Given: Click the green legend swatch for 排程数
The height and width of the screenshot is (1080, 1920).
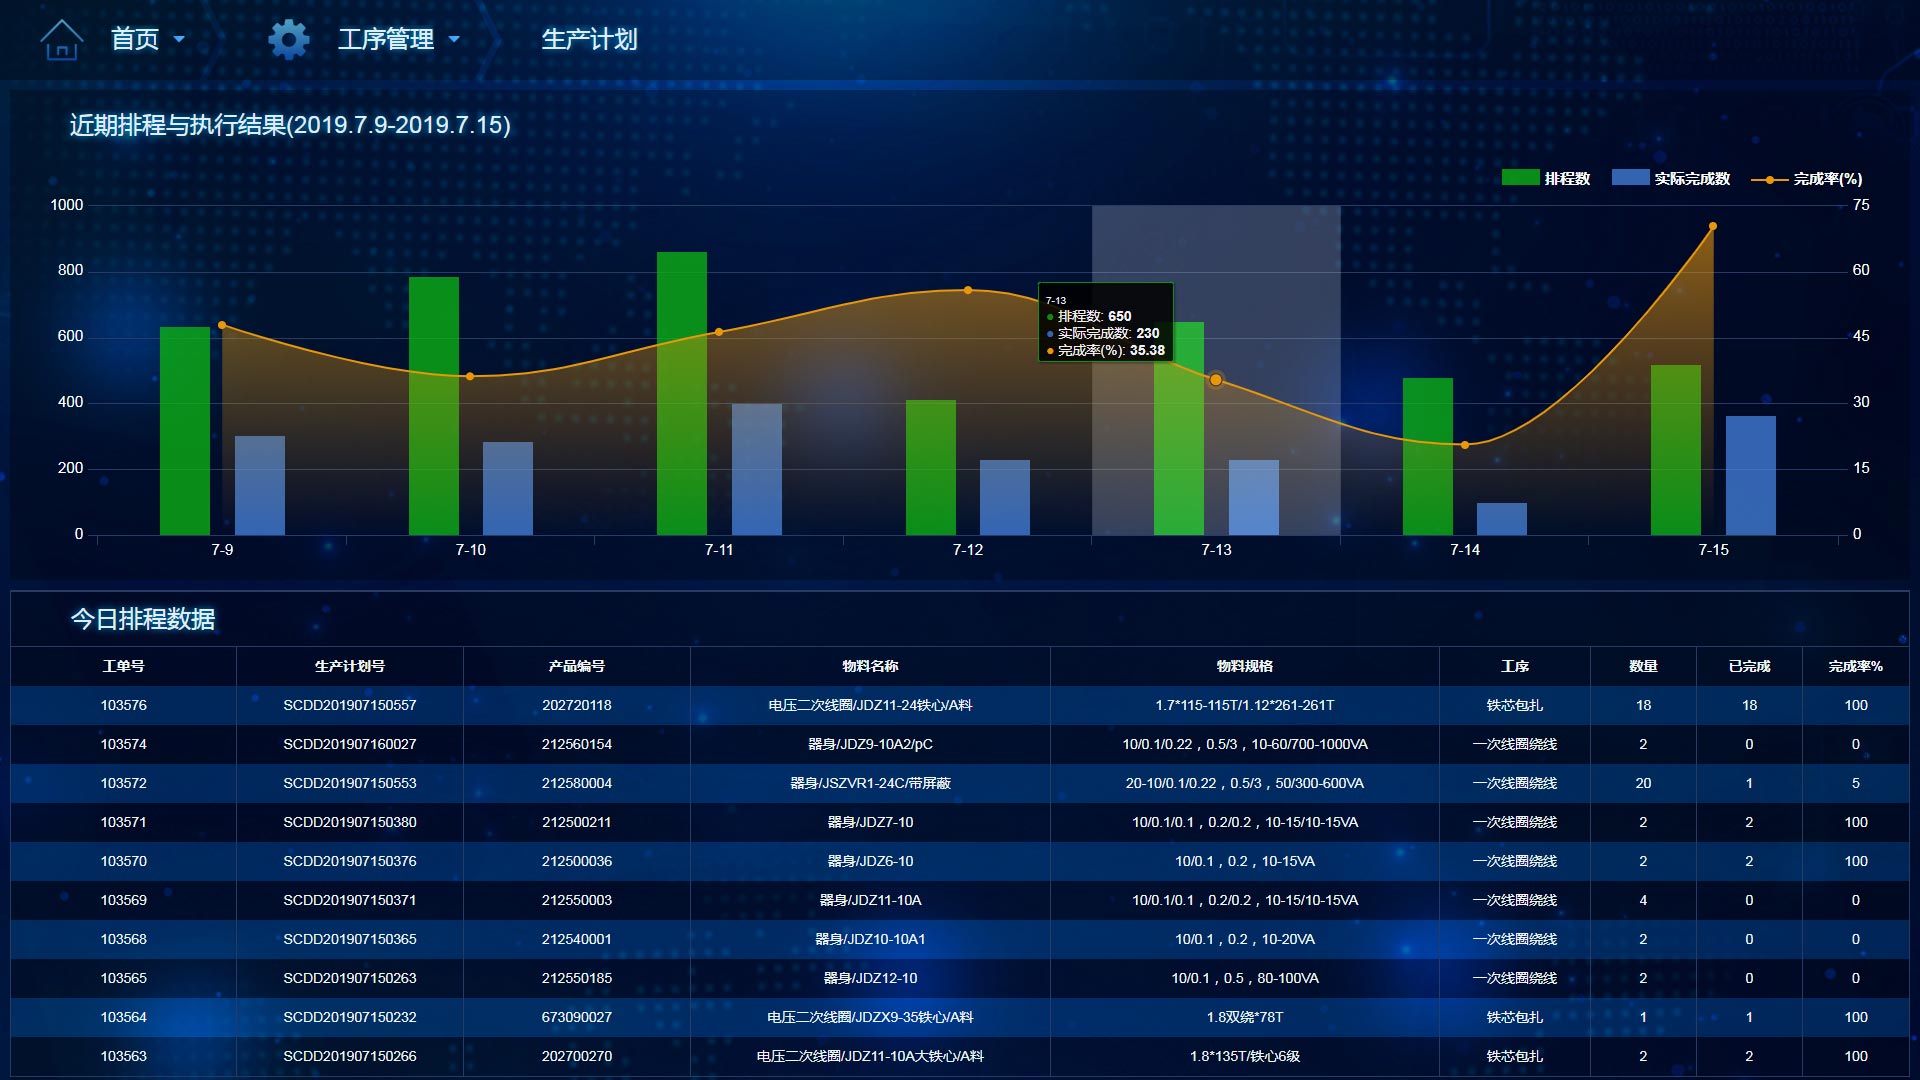Looking at the screenshot, I should (1520, 177).
